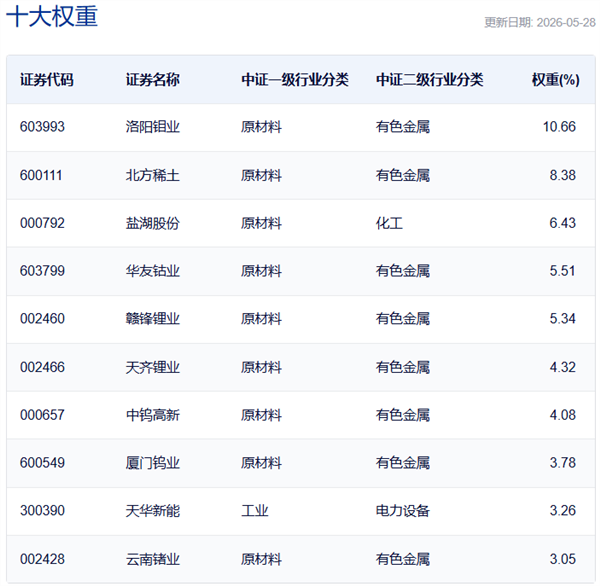Click the 工业 first-level industry cell
Image resolution: width=600 pixels, height=586 pixels.
point(254,511)
